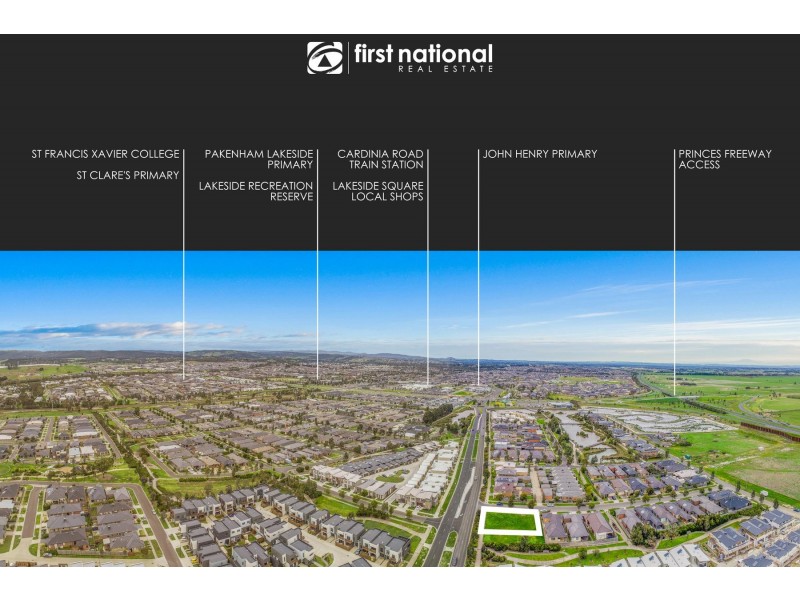Click the 'first national' brand name text
Screen dimensions: 800x600
click(423, 53)
